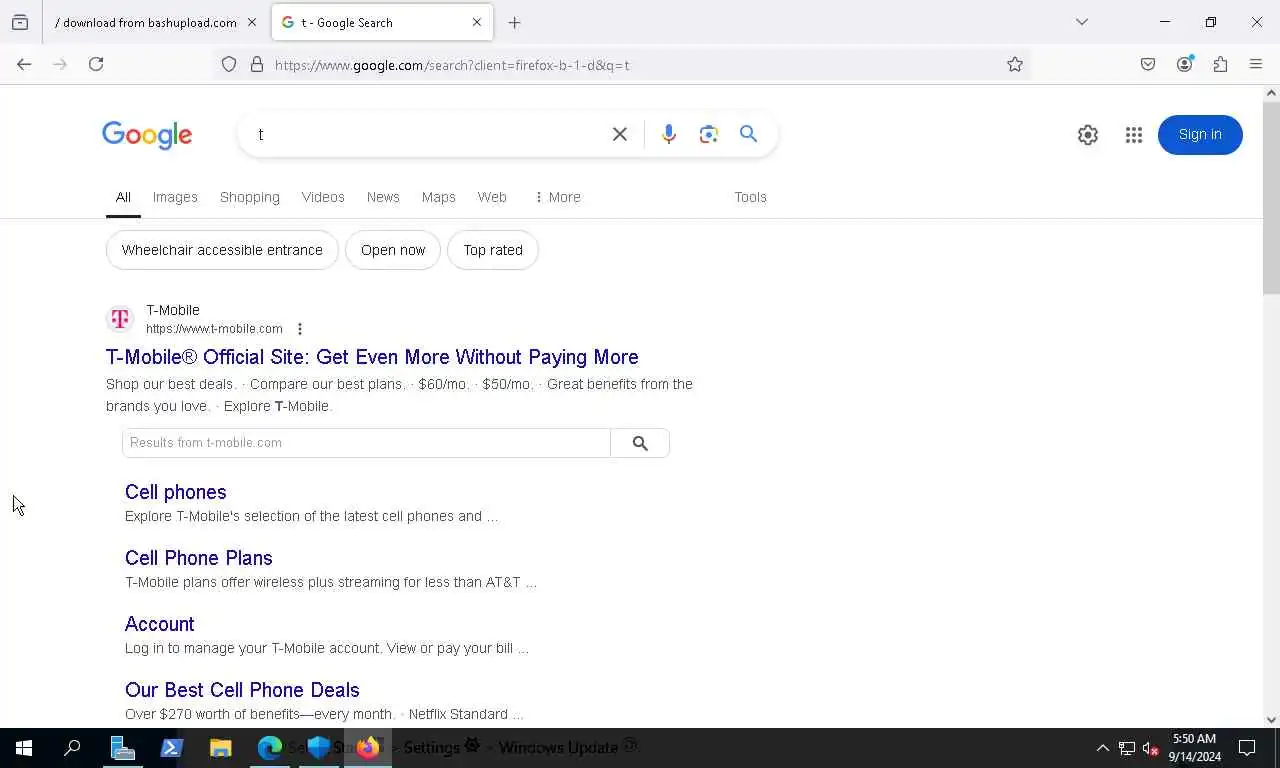Open PowerShell from the taskbar
This screenshot has width=1280, height=768.
pos(172,748)
